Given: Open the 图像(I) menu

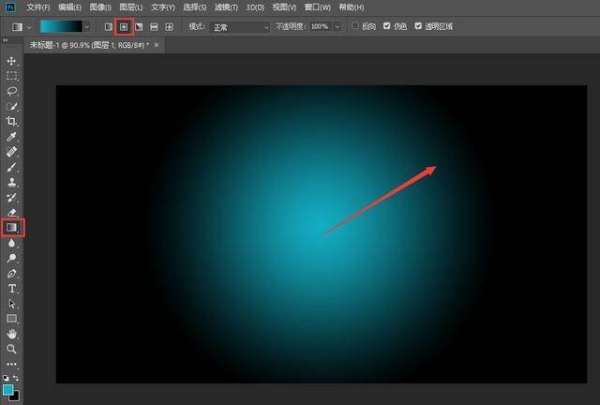Looking at the screenshot, I should click(x=100, y=7).
